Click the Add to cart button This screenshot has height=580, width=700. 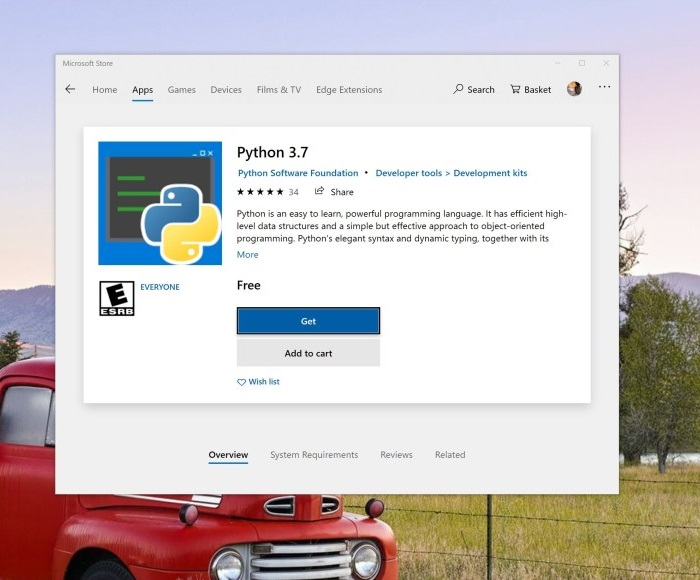coord(308,353)
